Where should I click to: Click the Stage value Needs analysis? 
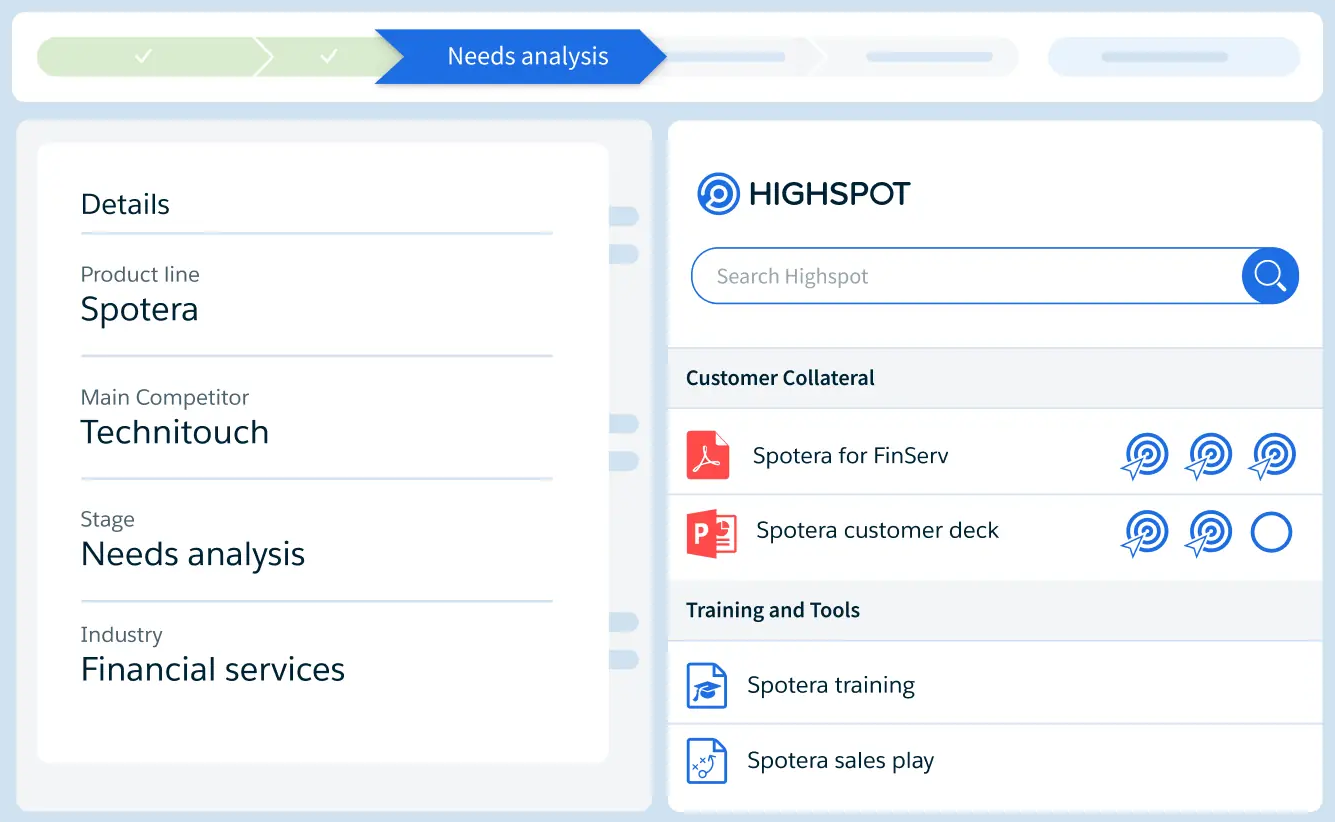[x=193, y=554]
